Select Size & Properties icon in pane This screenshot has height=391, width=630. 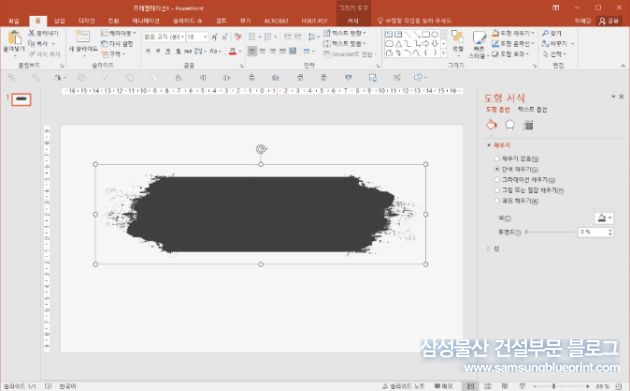tap(529, 125)
